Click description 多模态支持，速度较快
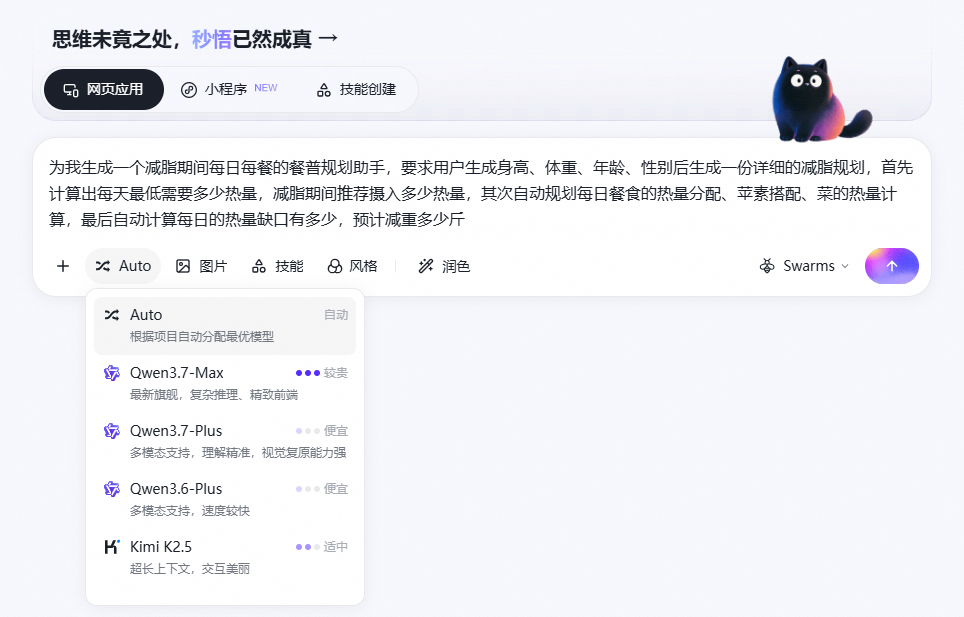Screen dimensions: 964x617 click(x=190, y=511)
